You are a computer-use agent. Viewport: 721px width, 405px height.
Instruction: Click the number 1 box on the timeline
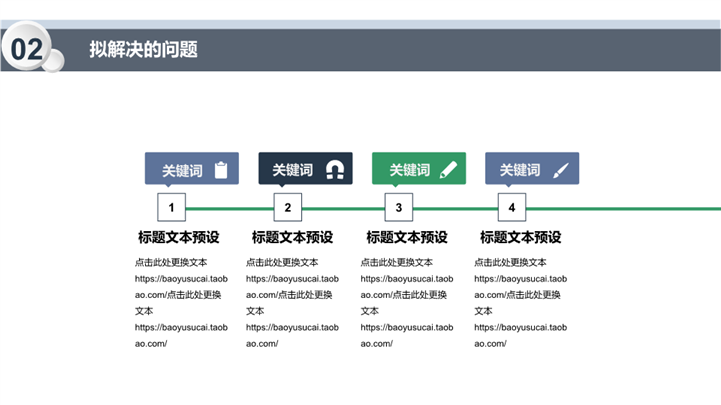[172, 208]
